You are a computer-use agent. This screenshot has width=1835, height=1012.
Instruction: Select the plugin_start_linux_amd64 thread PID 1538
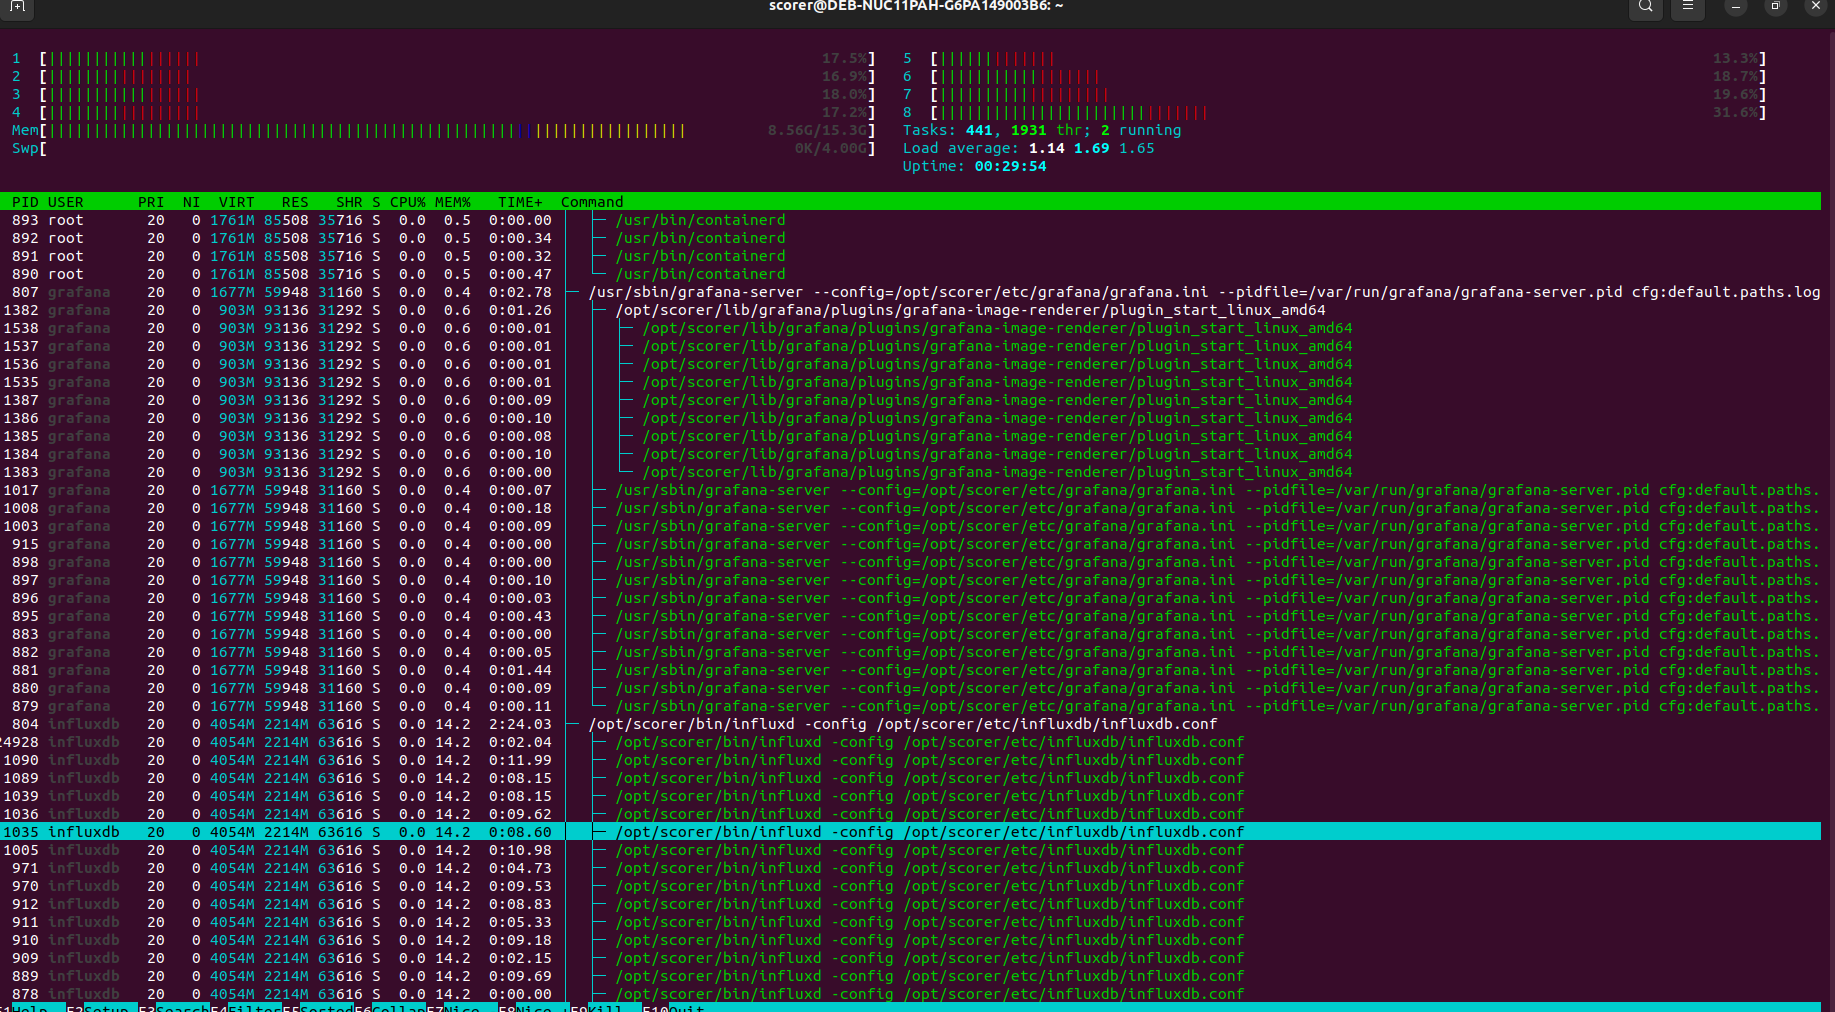tap(910, 328)
